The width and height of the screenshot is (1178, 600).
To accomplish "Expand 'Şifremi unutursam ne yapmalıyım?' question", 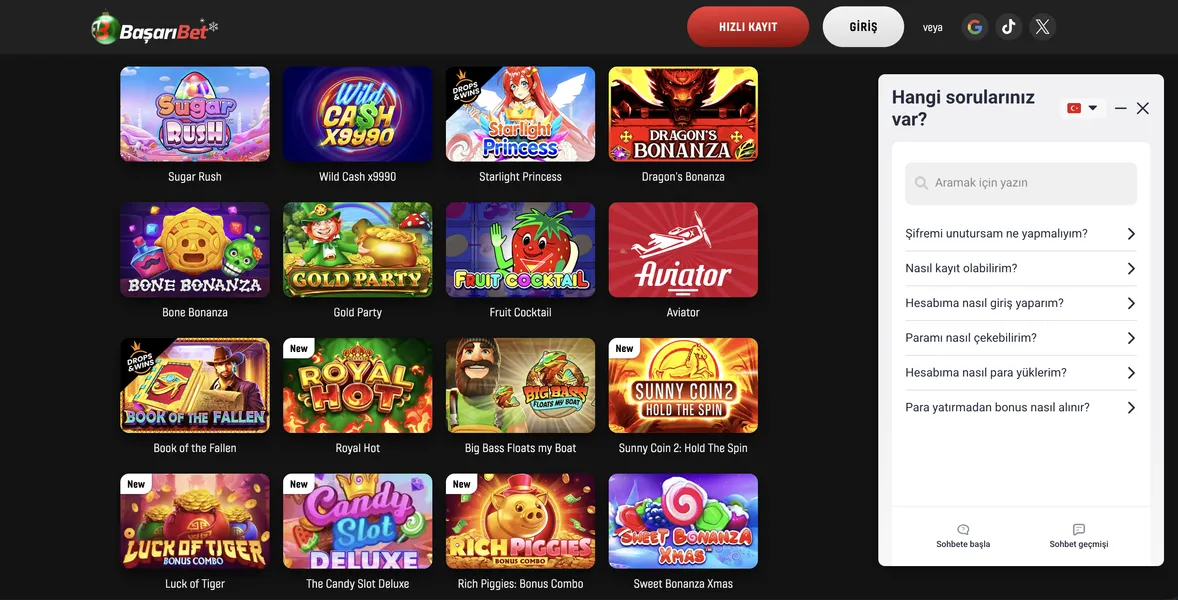I will pyautogui.click(x=1020, y=234).
